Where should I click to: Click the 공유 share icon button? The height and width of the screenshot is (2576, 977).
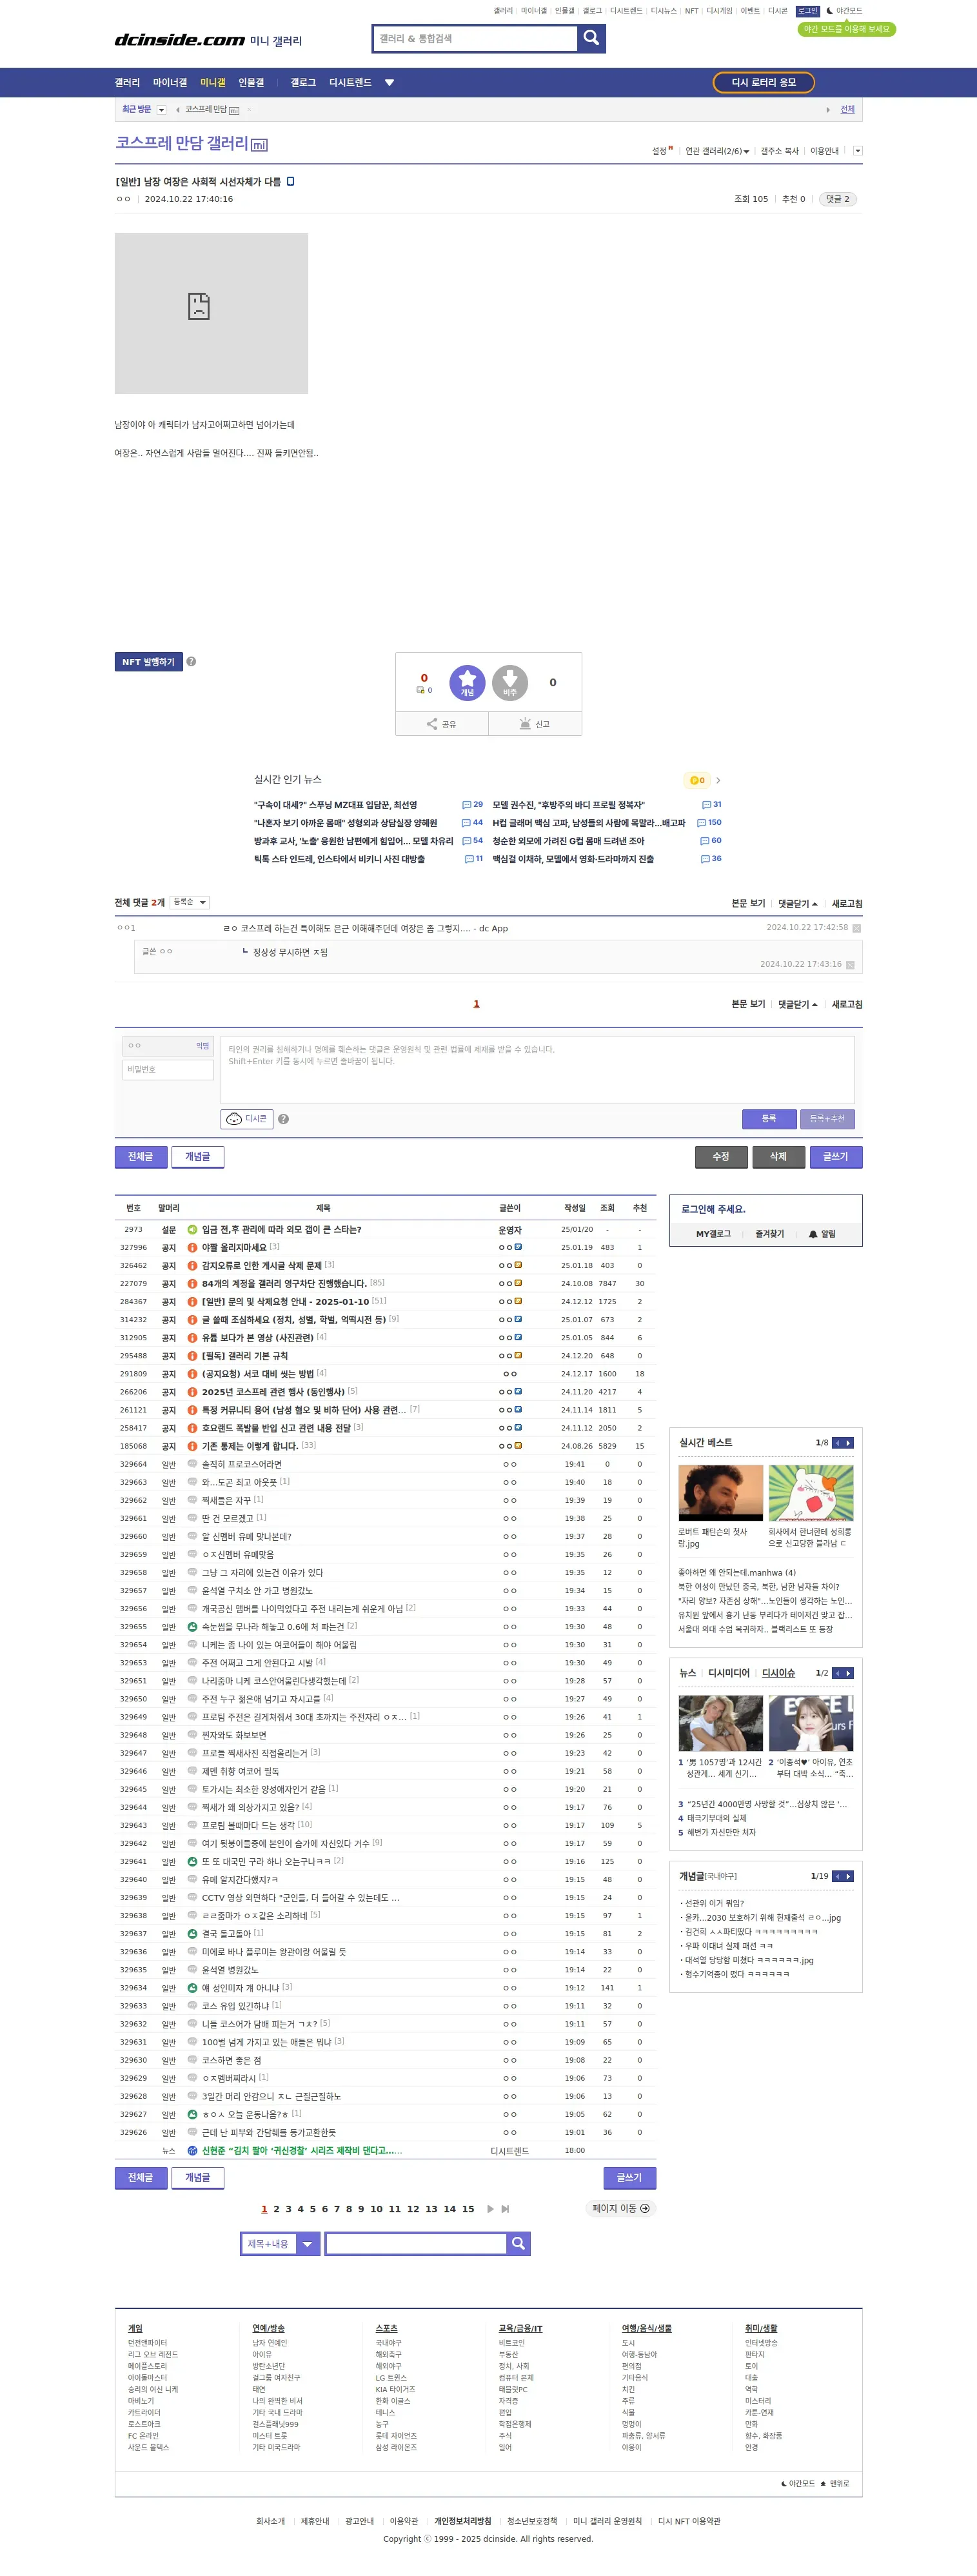(441, 724)
